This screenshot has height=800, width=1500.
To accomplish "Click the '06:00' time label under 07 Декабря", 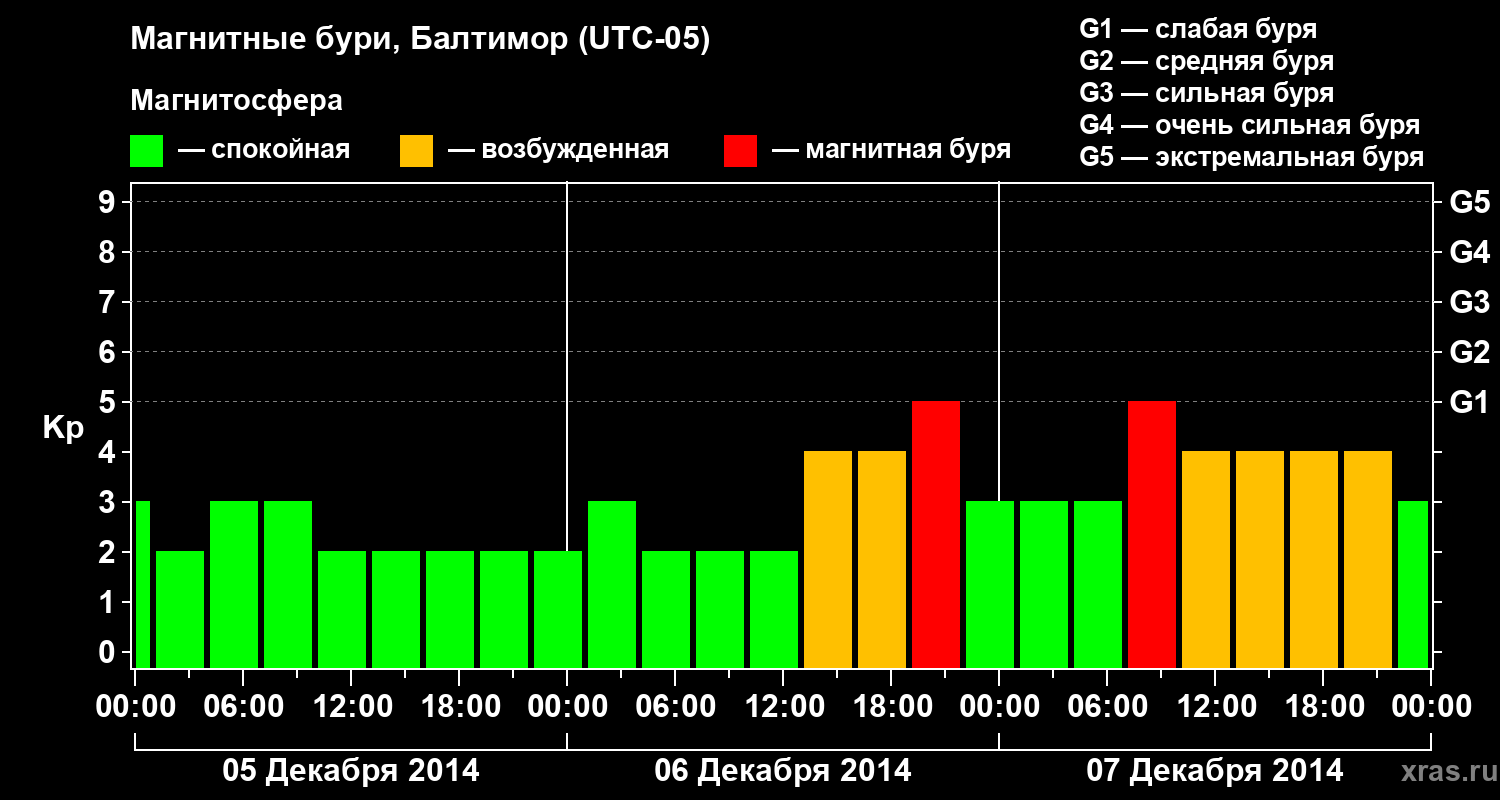I will click(x=1107, y=707).
